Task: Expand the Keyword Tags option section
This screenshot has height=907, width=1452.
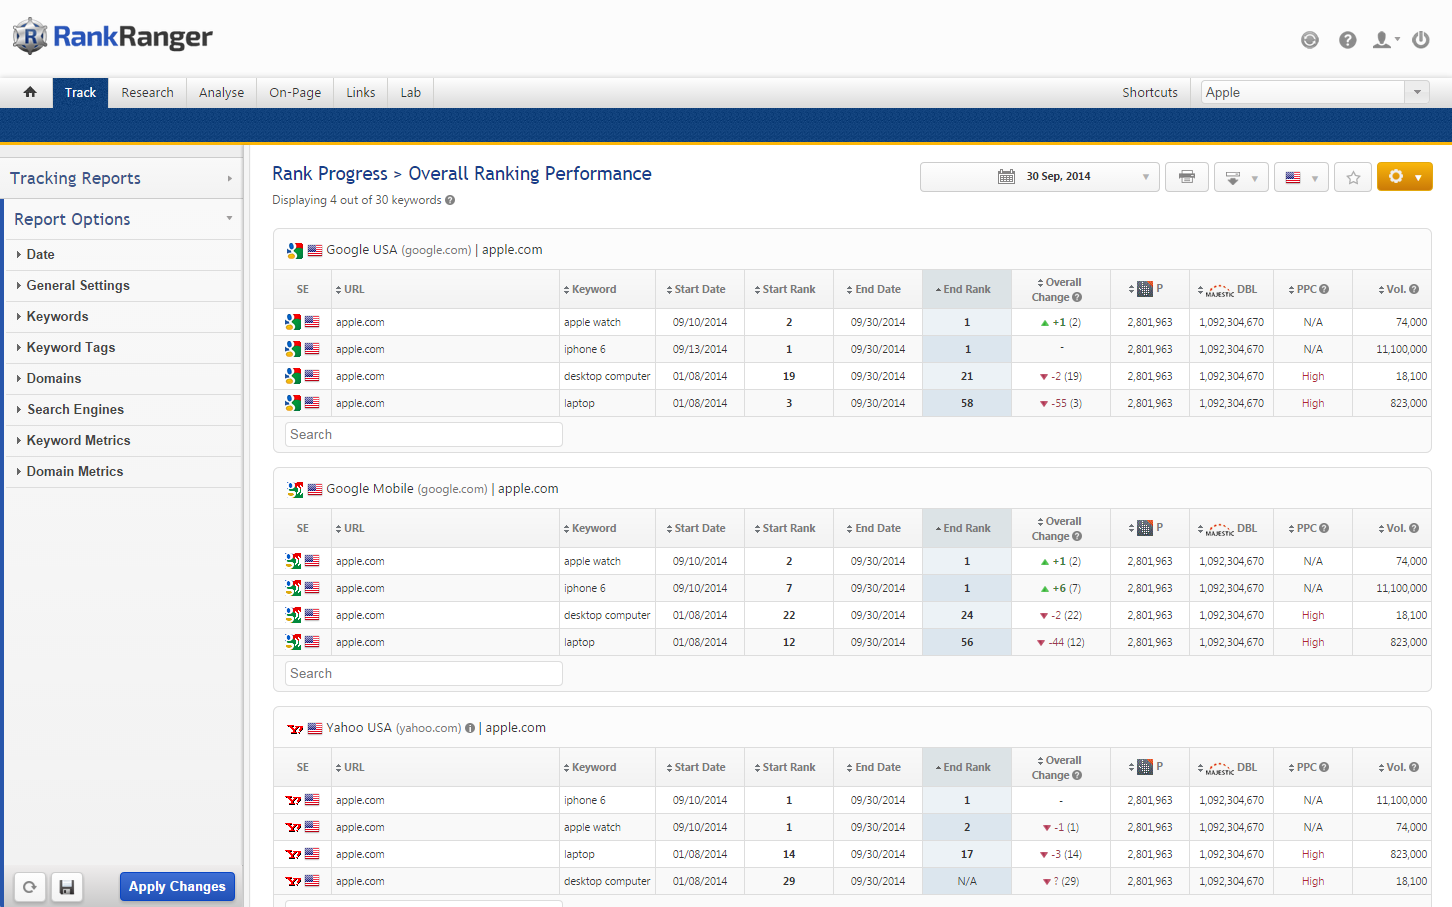Action: (71, 347)
